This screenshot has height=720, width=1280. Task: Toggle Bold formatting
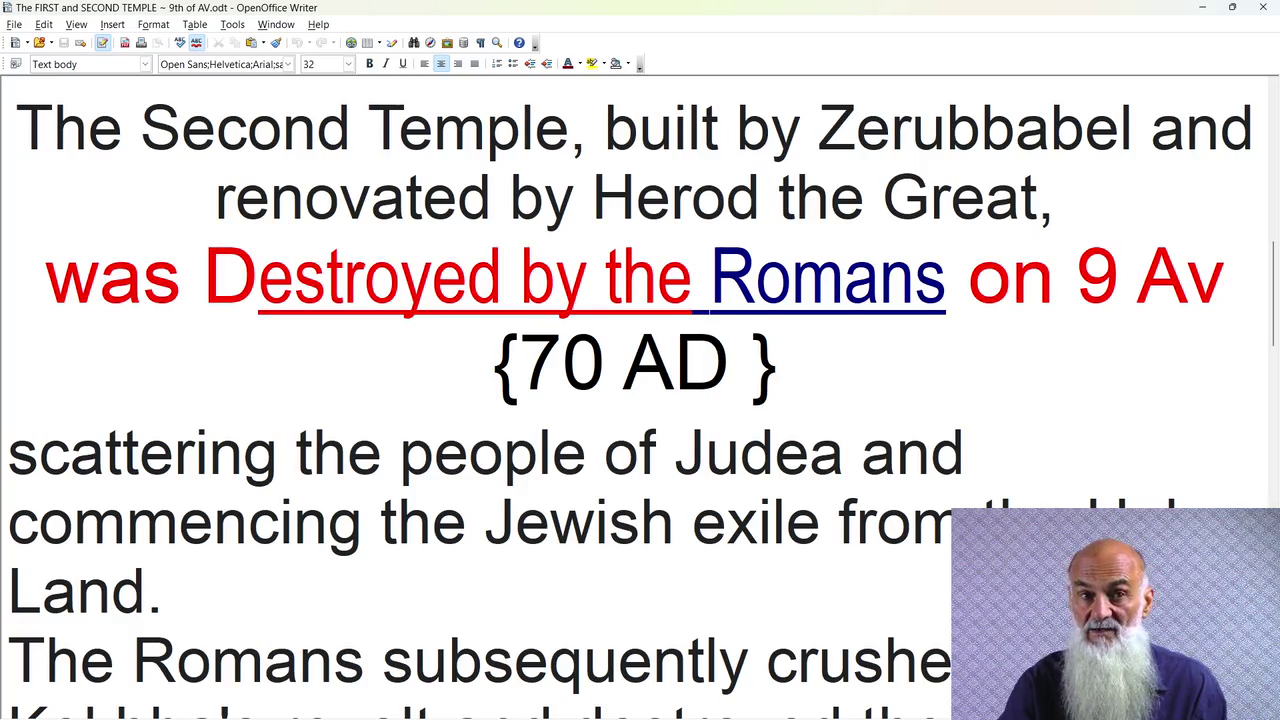click(x=369, y=64)
